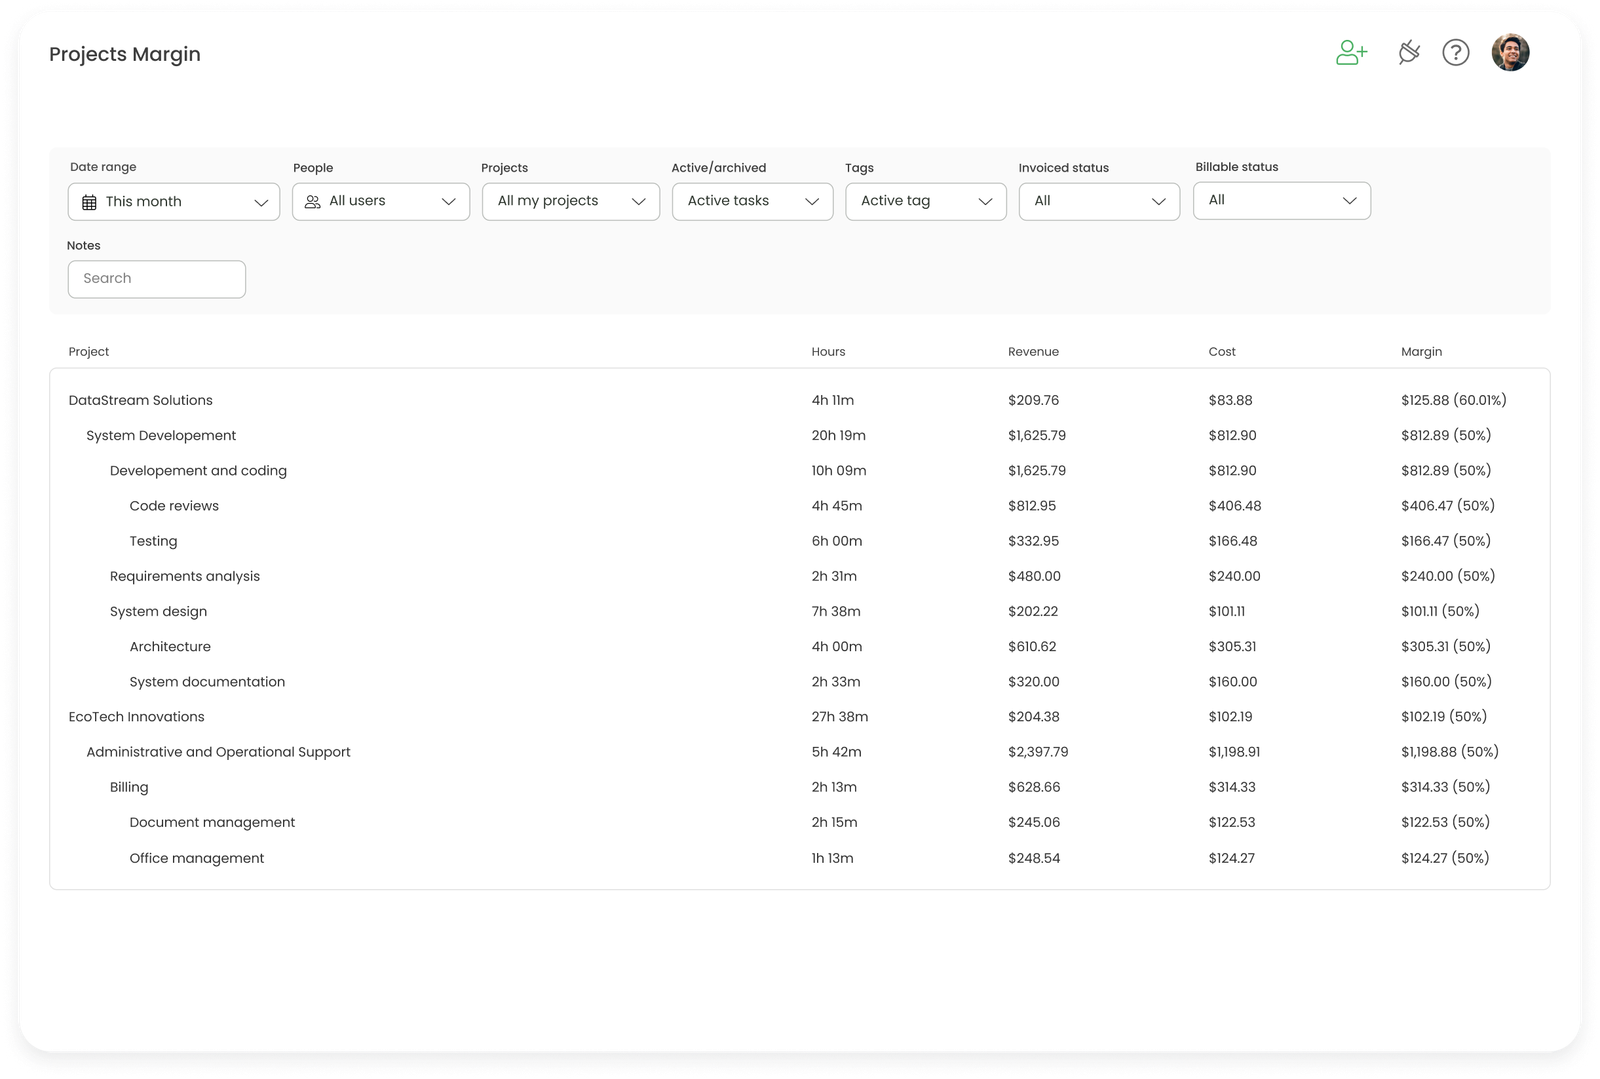The image size is (1600, 1079).
Task: Sort the table by the Margin column
Action: click(1421, 351)
